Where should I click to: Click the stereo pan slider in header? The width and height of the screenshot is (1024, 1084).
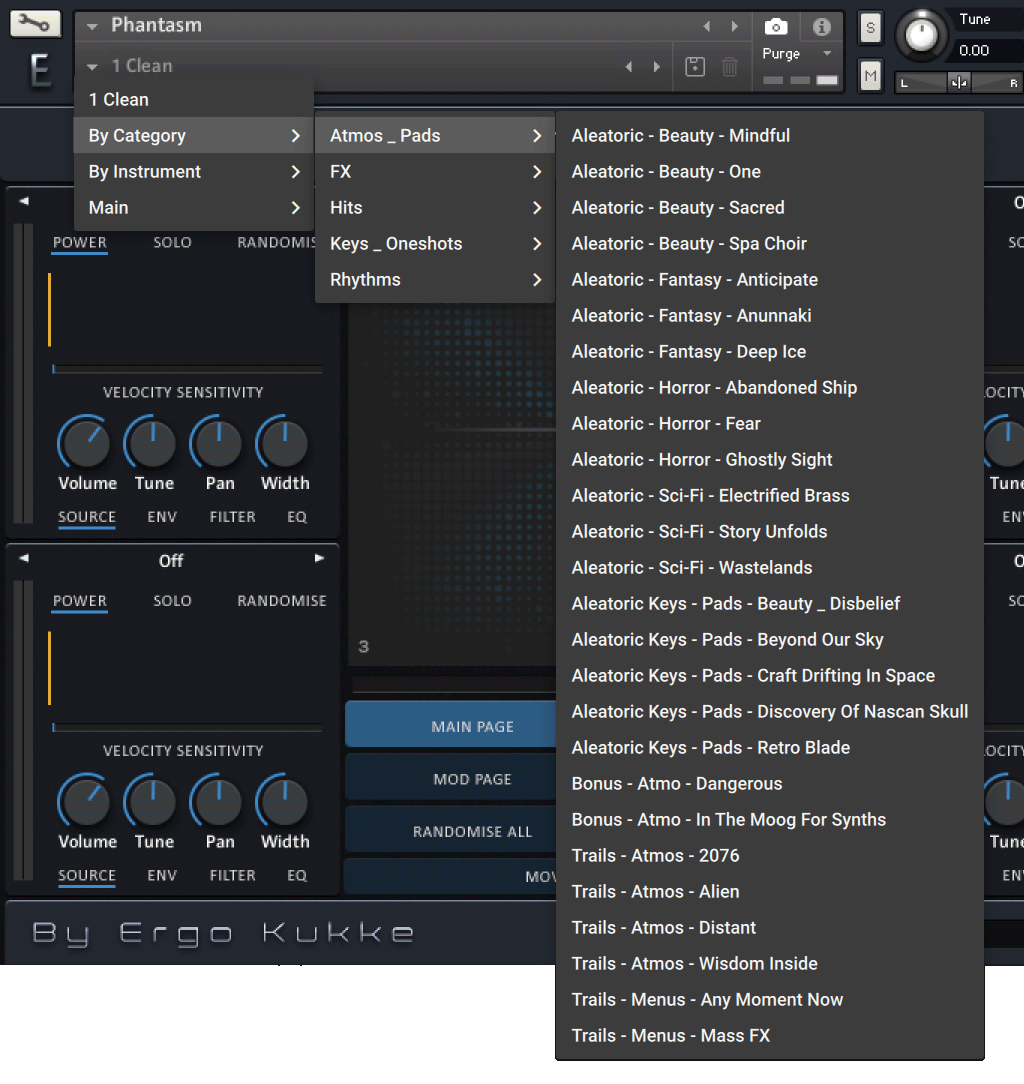(959, 83)
